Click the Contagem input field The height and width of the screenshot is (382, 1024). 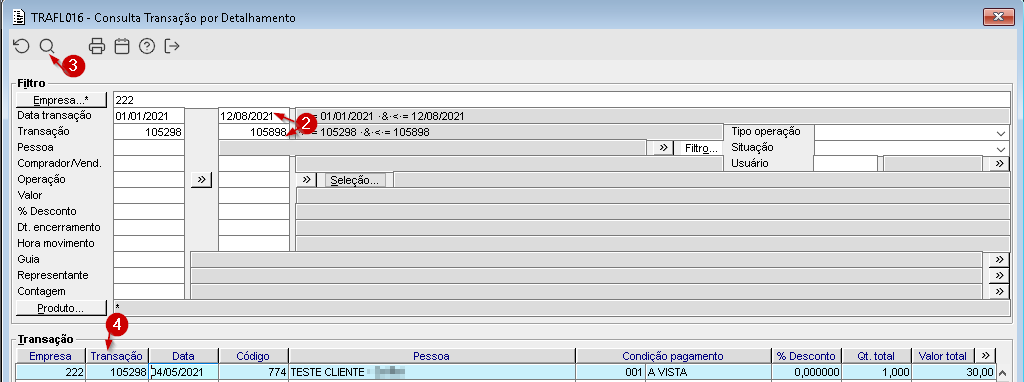[x=149, y=292]
